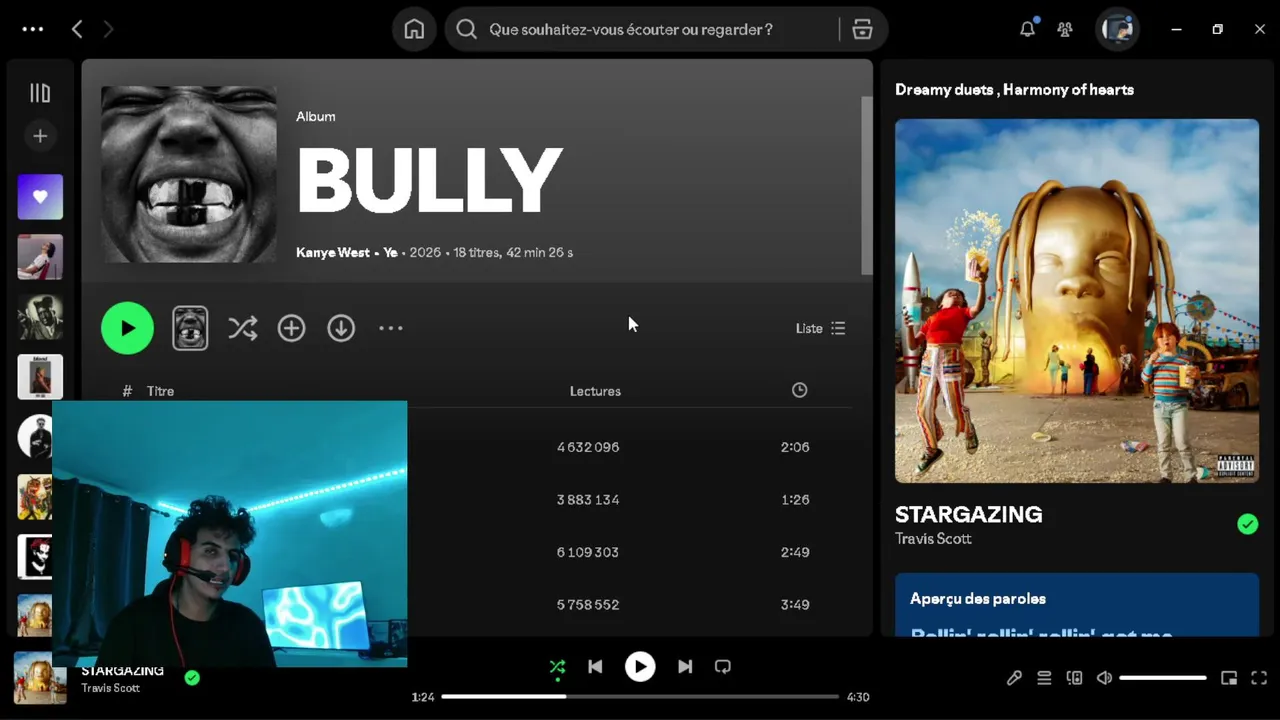
Task: Open the Aperçu des paroles card
Action: pyautogui.click(x=1077, y=604)
